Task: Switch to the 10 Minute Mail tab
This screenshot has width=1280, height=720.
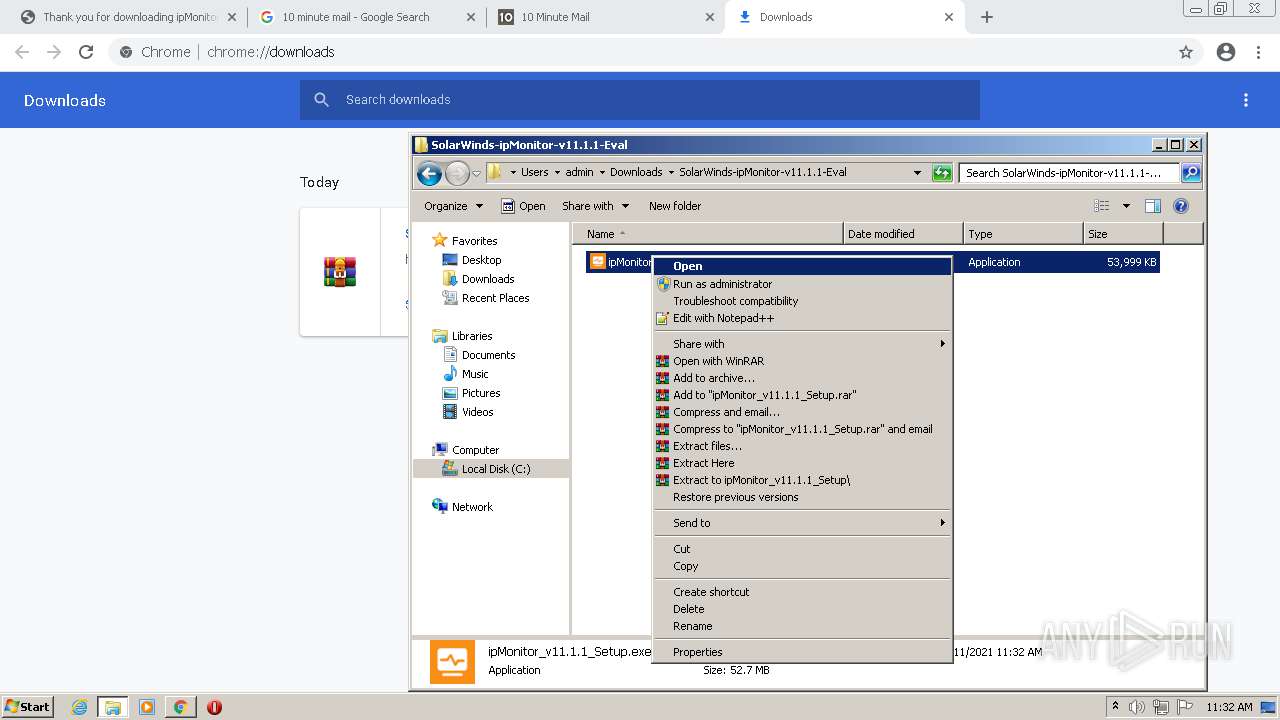Action: pyautogui.click(x=606, y=17)
